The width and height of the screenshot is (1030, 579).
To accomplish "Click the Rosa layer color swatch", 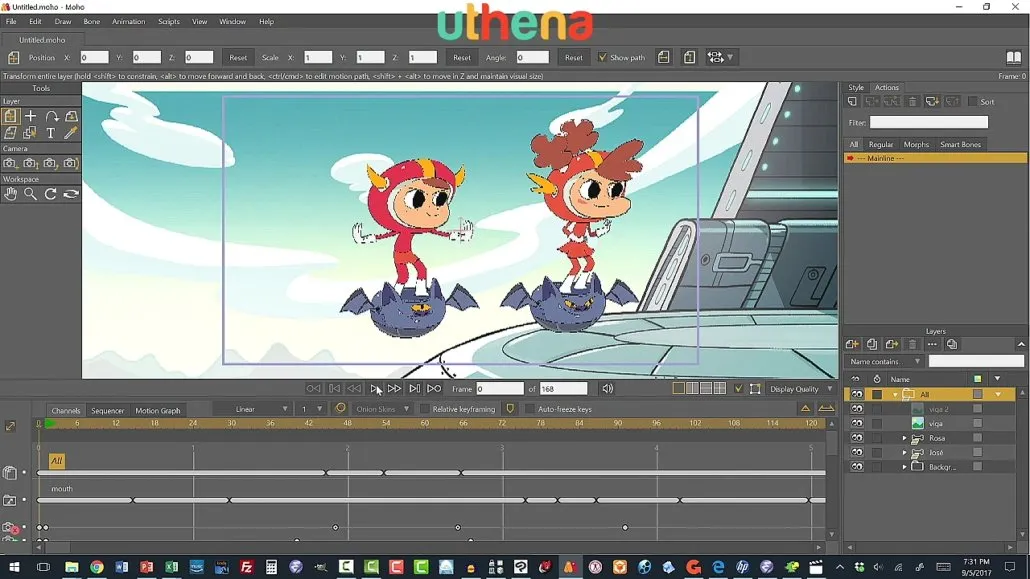I will click(977, 438).
